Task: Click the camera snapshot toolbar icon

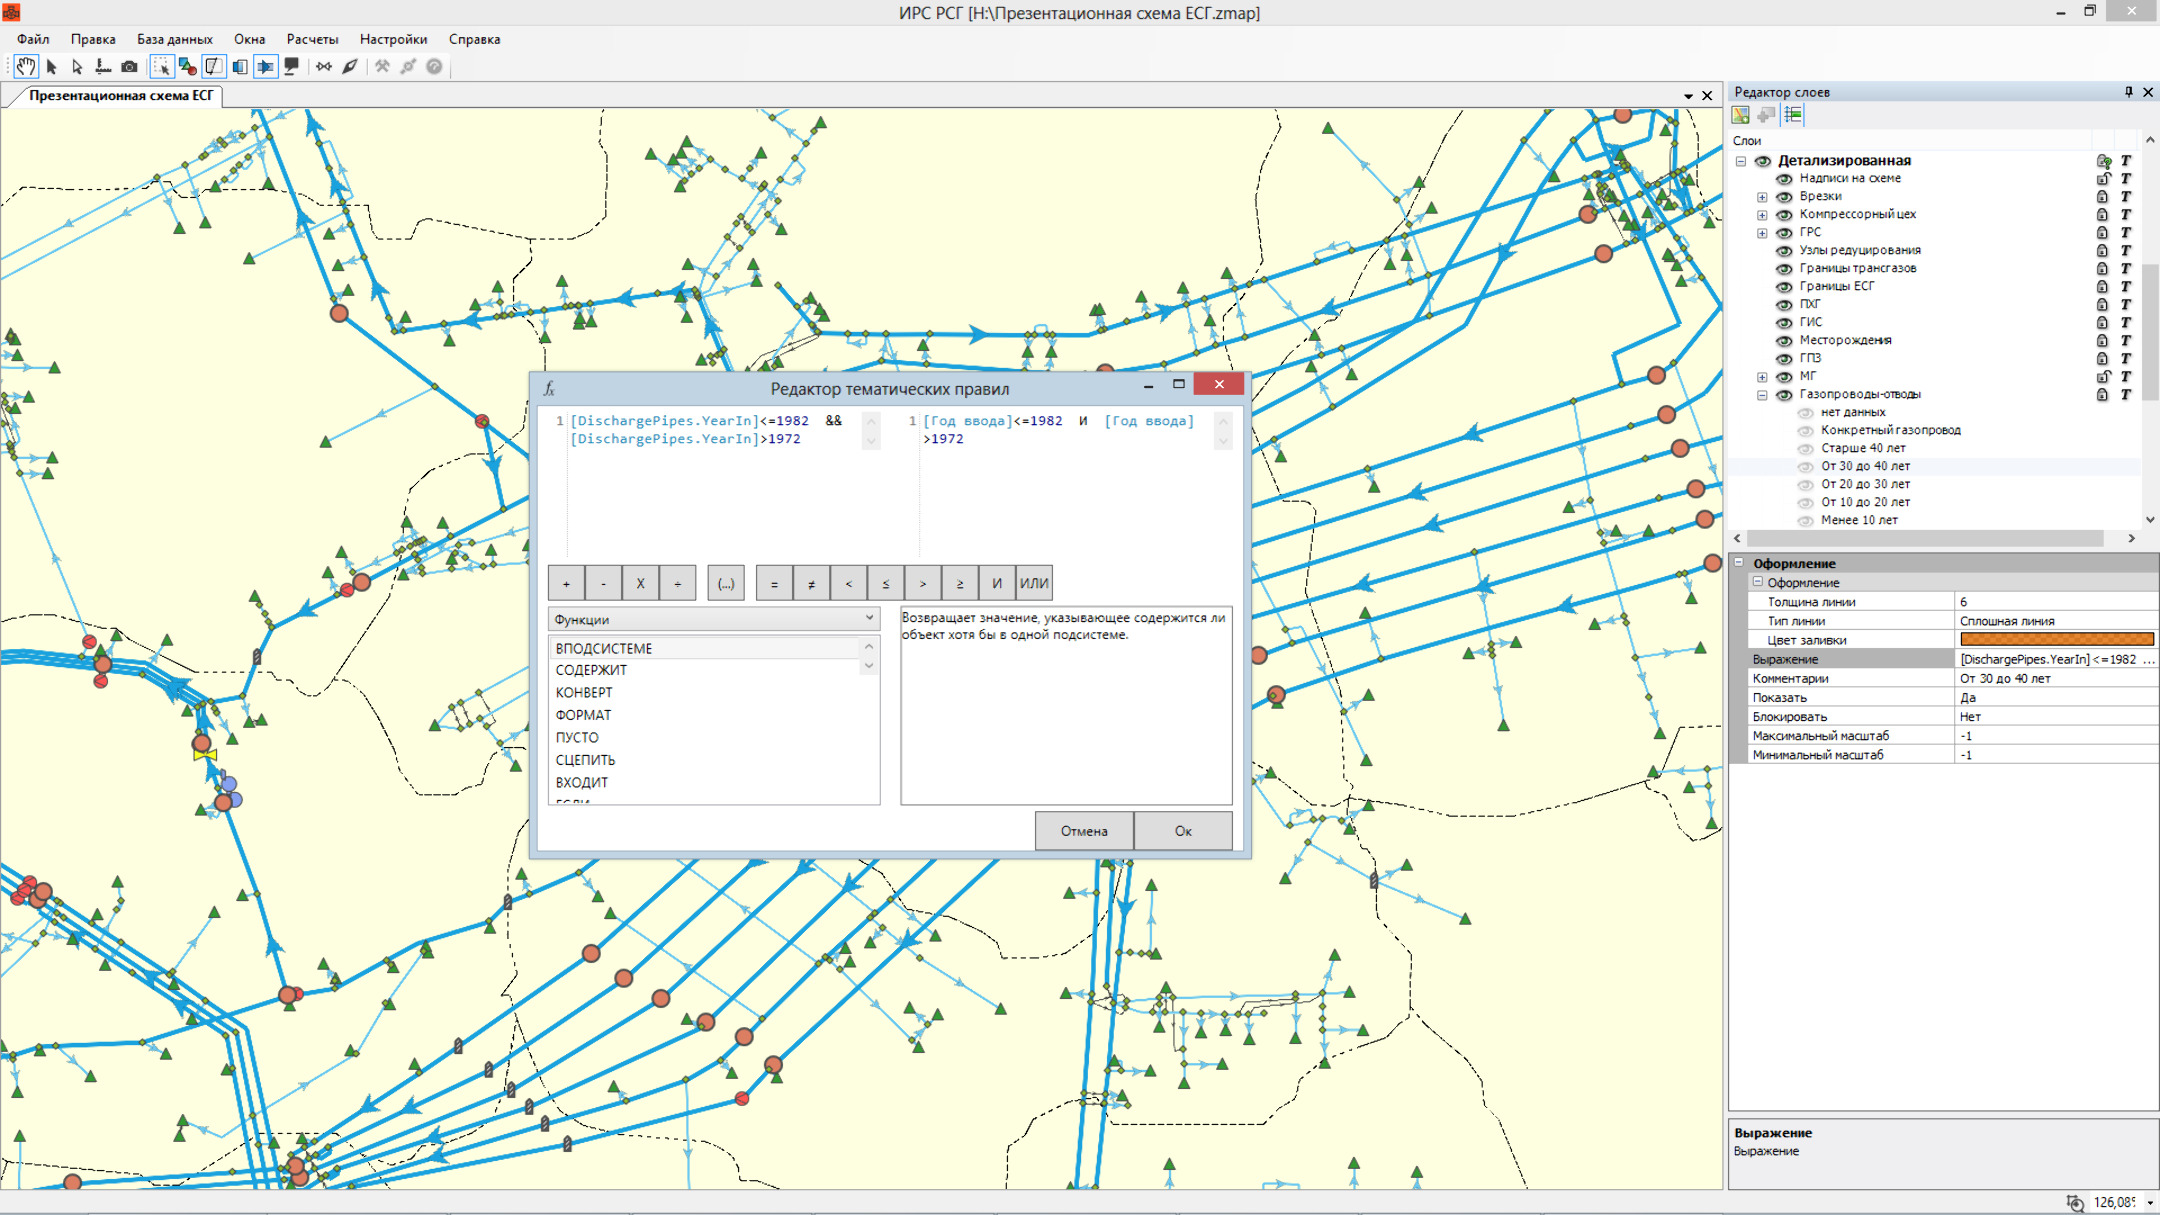Action: point(129,67)
